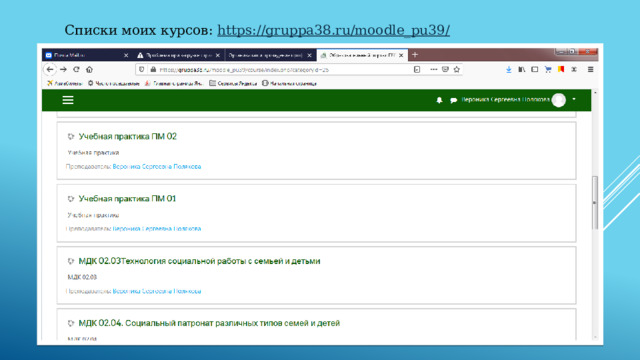Open the Авиабилеты bookmark

(64, 83)
